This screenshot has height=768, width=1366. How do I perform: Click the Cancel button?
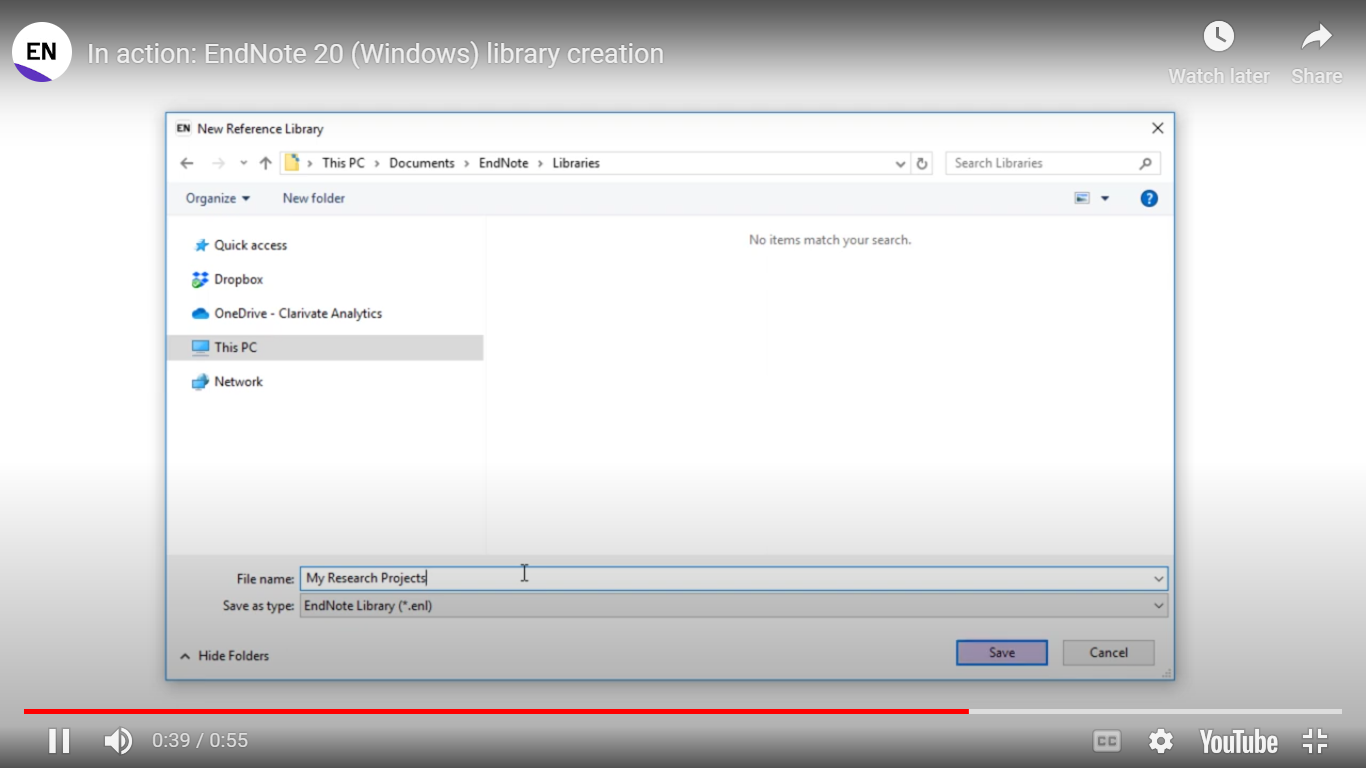click(x=1108, y=652)
